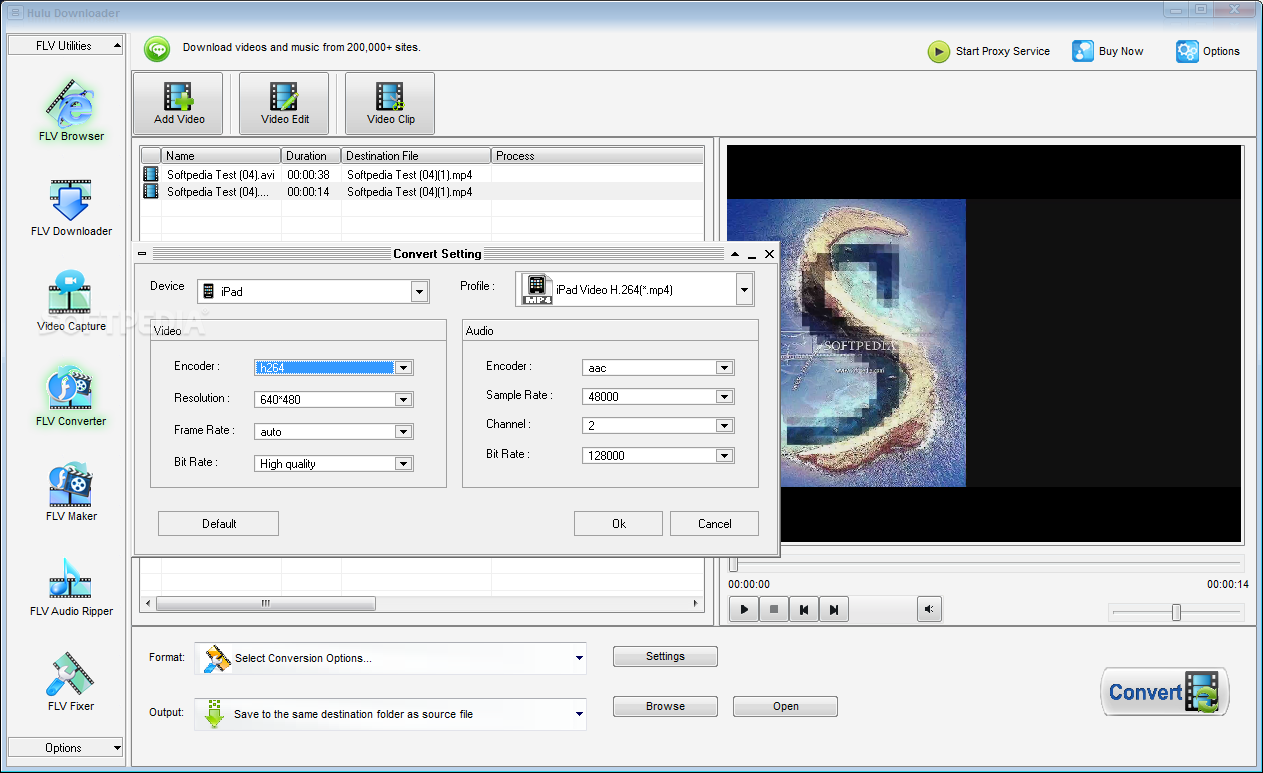Open the FLV Fixer tool

(70, 682)
